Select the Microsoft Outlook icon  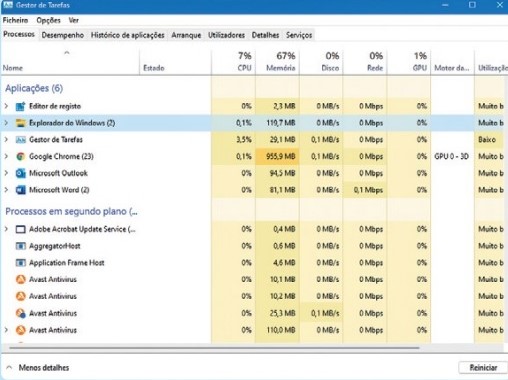coord(21,173)
